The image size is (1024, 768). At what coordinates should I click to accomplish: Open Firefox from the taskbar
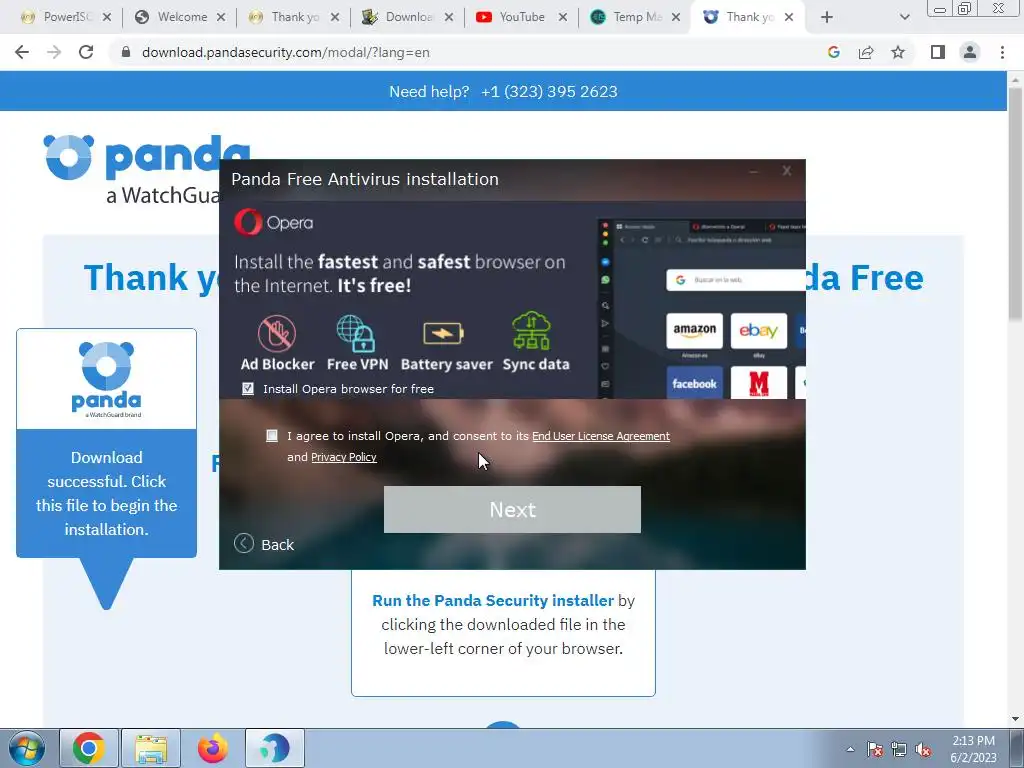pyautogui.click(x=213, y=748)
